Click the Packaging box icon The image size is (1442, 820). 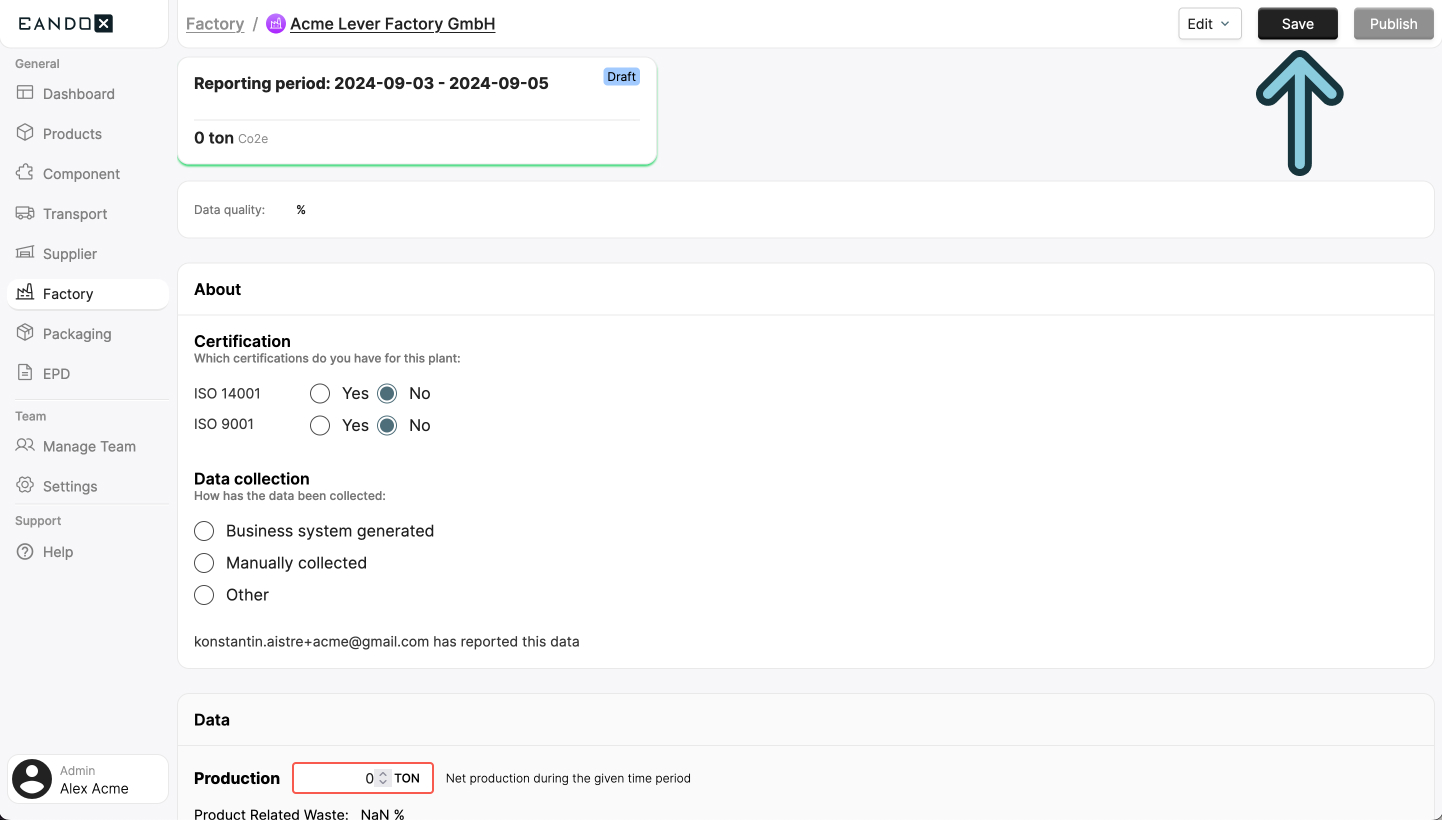point(25,333)
